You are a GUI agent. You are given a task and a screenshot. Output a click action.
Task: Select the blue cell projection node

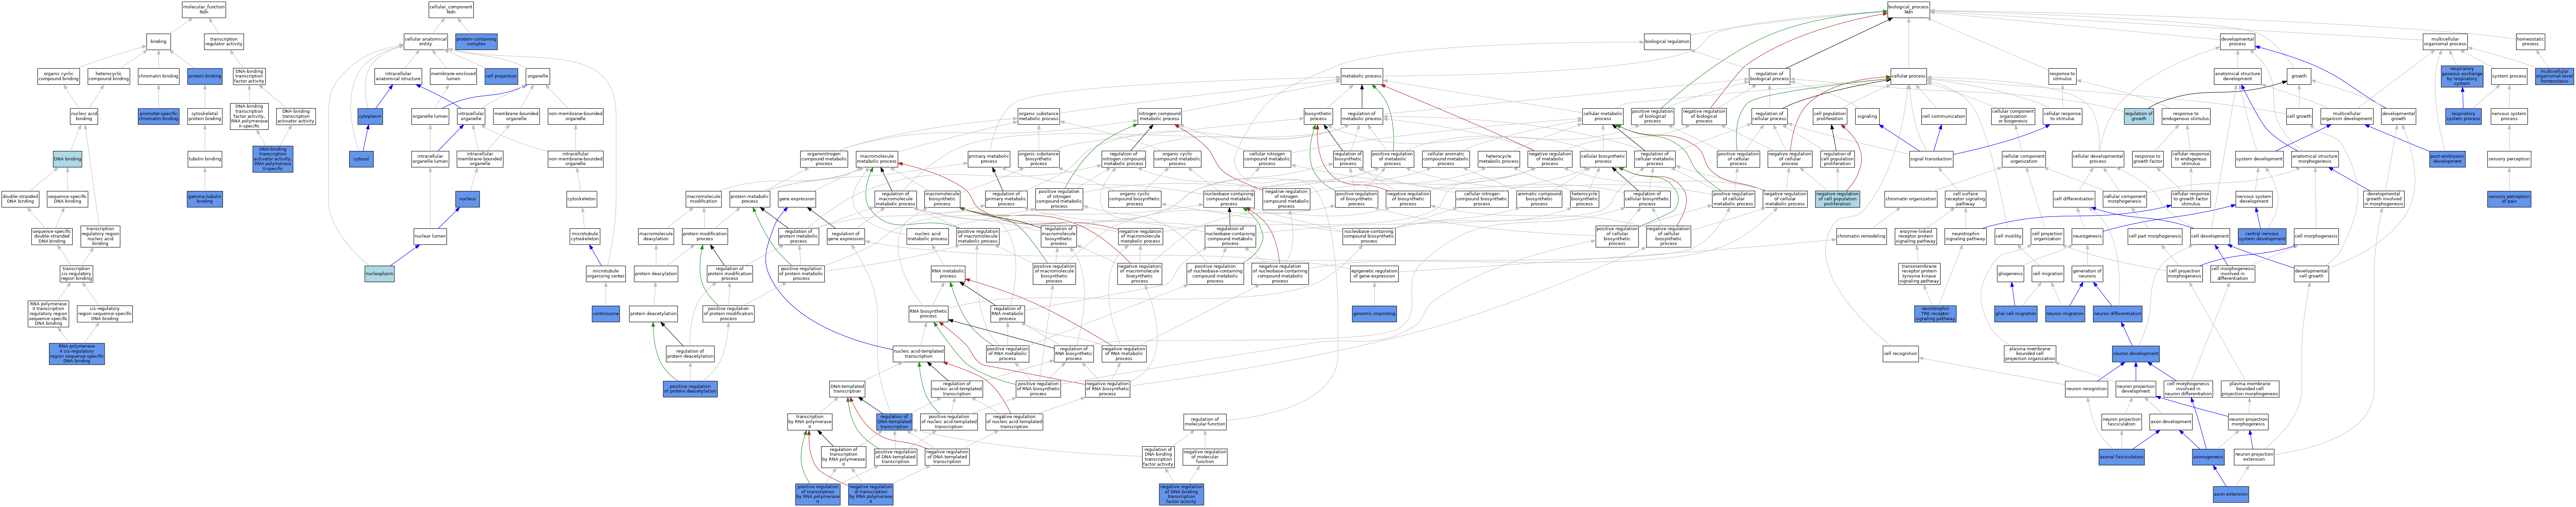pos(501,76)
